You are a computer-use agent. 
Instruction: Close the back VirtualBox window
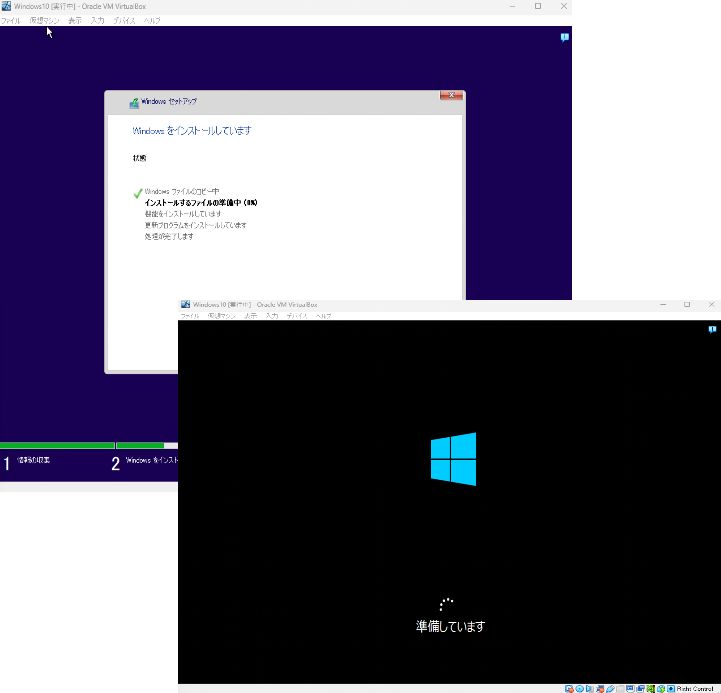click(x=564, y=6)
